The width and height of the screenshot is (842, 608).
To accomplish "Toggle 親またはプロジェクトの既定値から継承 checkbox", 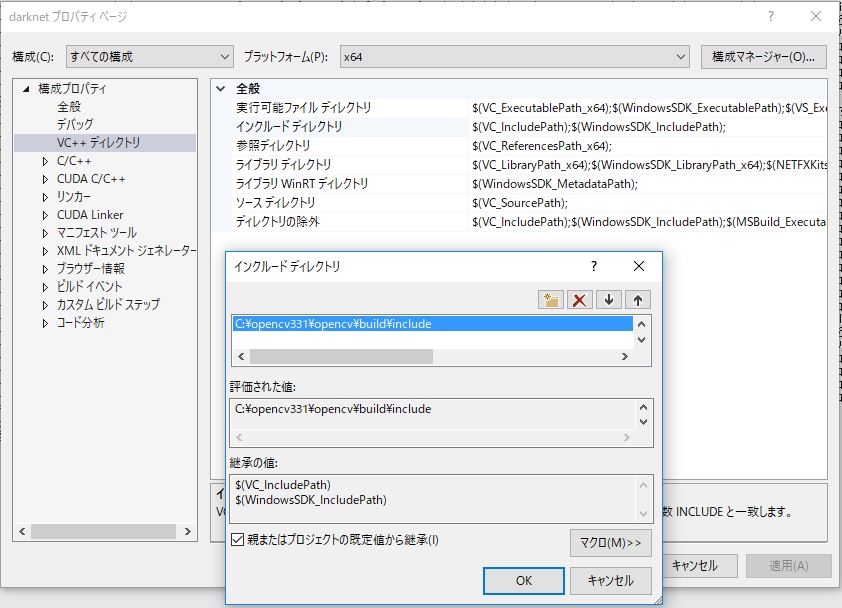I will pos(237,540).
